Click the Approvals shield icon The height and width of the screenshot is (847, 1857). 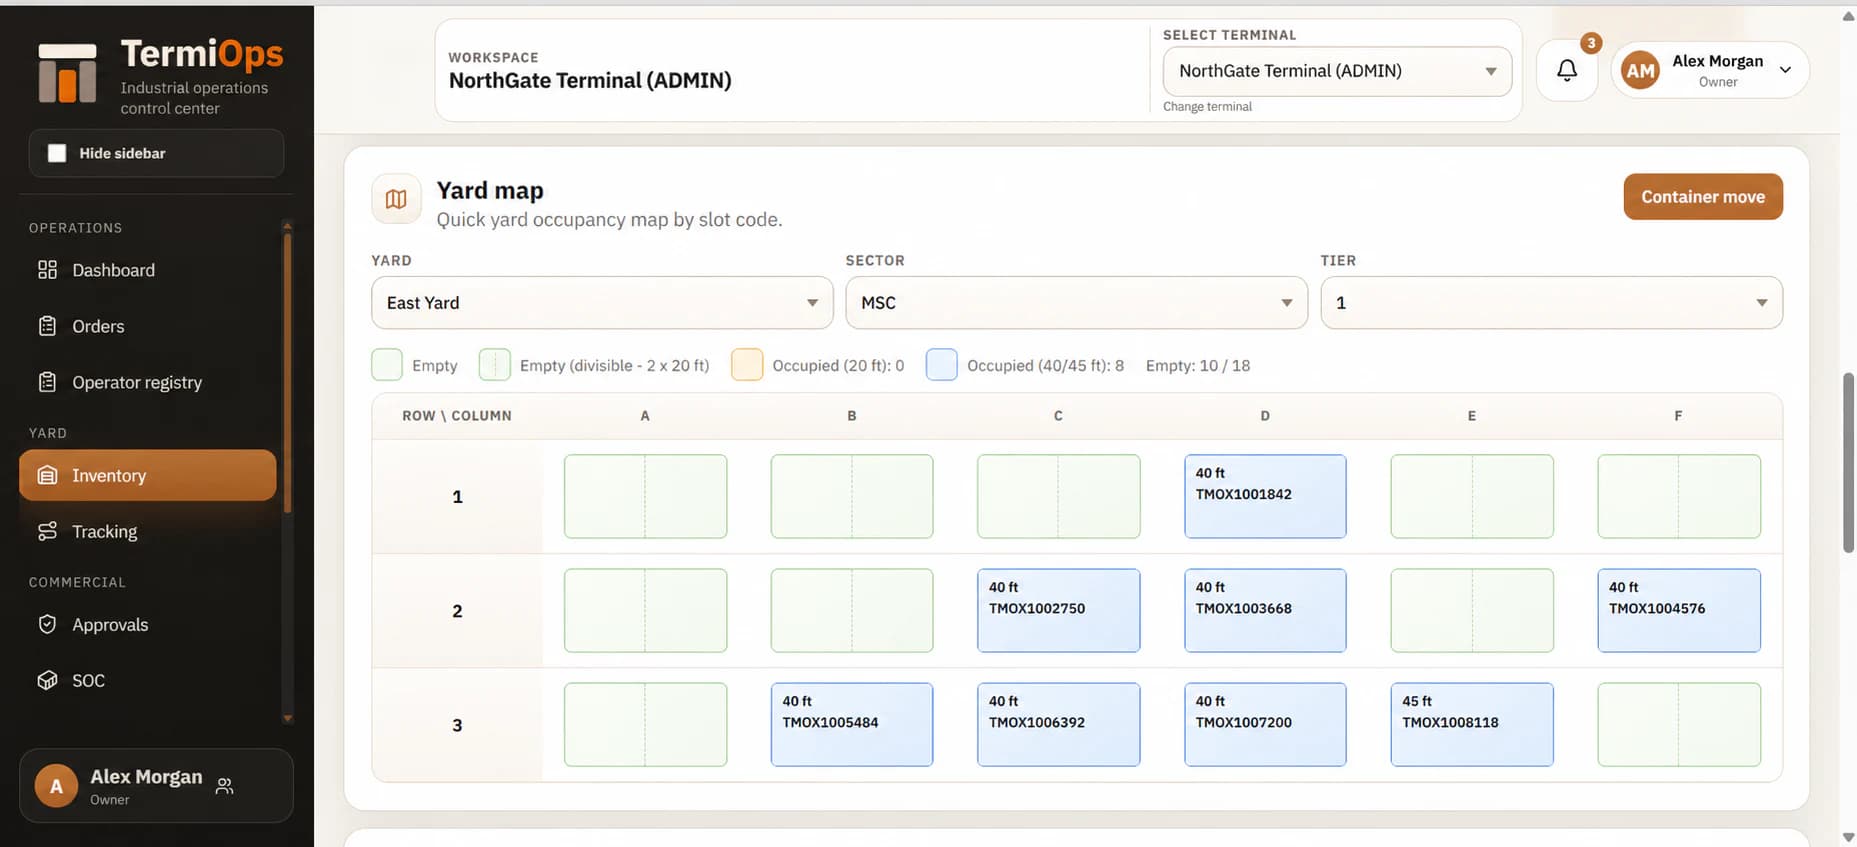click(x=47, y=625)
